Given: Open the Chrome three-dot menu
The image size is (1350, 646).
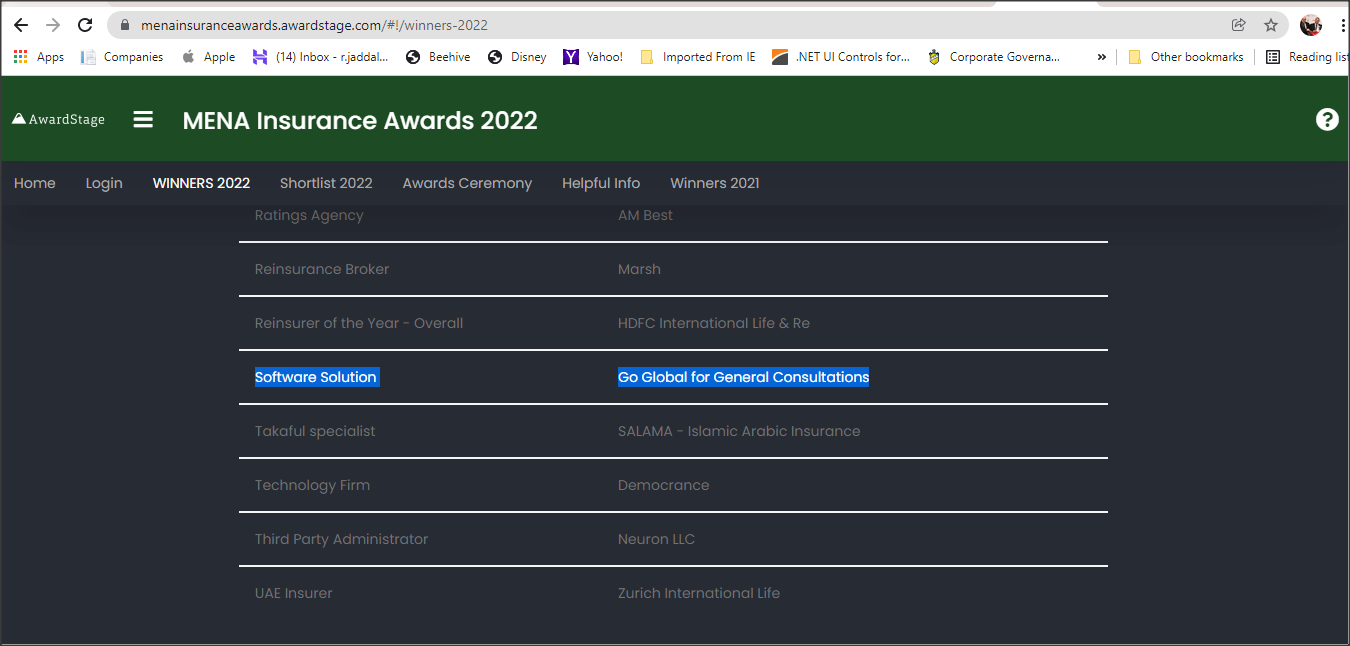Looking at the screenshot, I should coord(1342,25).
